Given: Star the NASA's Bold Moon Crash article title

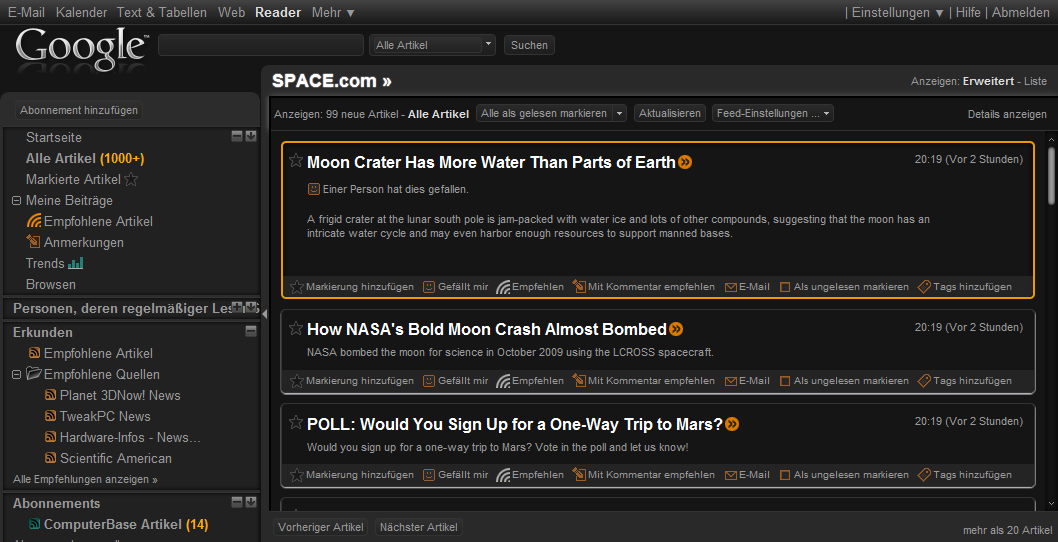Looking at the screenshot, I should point(296,328).
